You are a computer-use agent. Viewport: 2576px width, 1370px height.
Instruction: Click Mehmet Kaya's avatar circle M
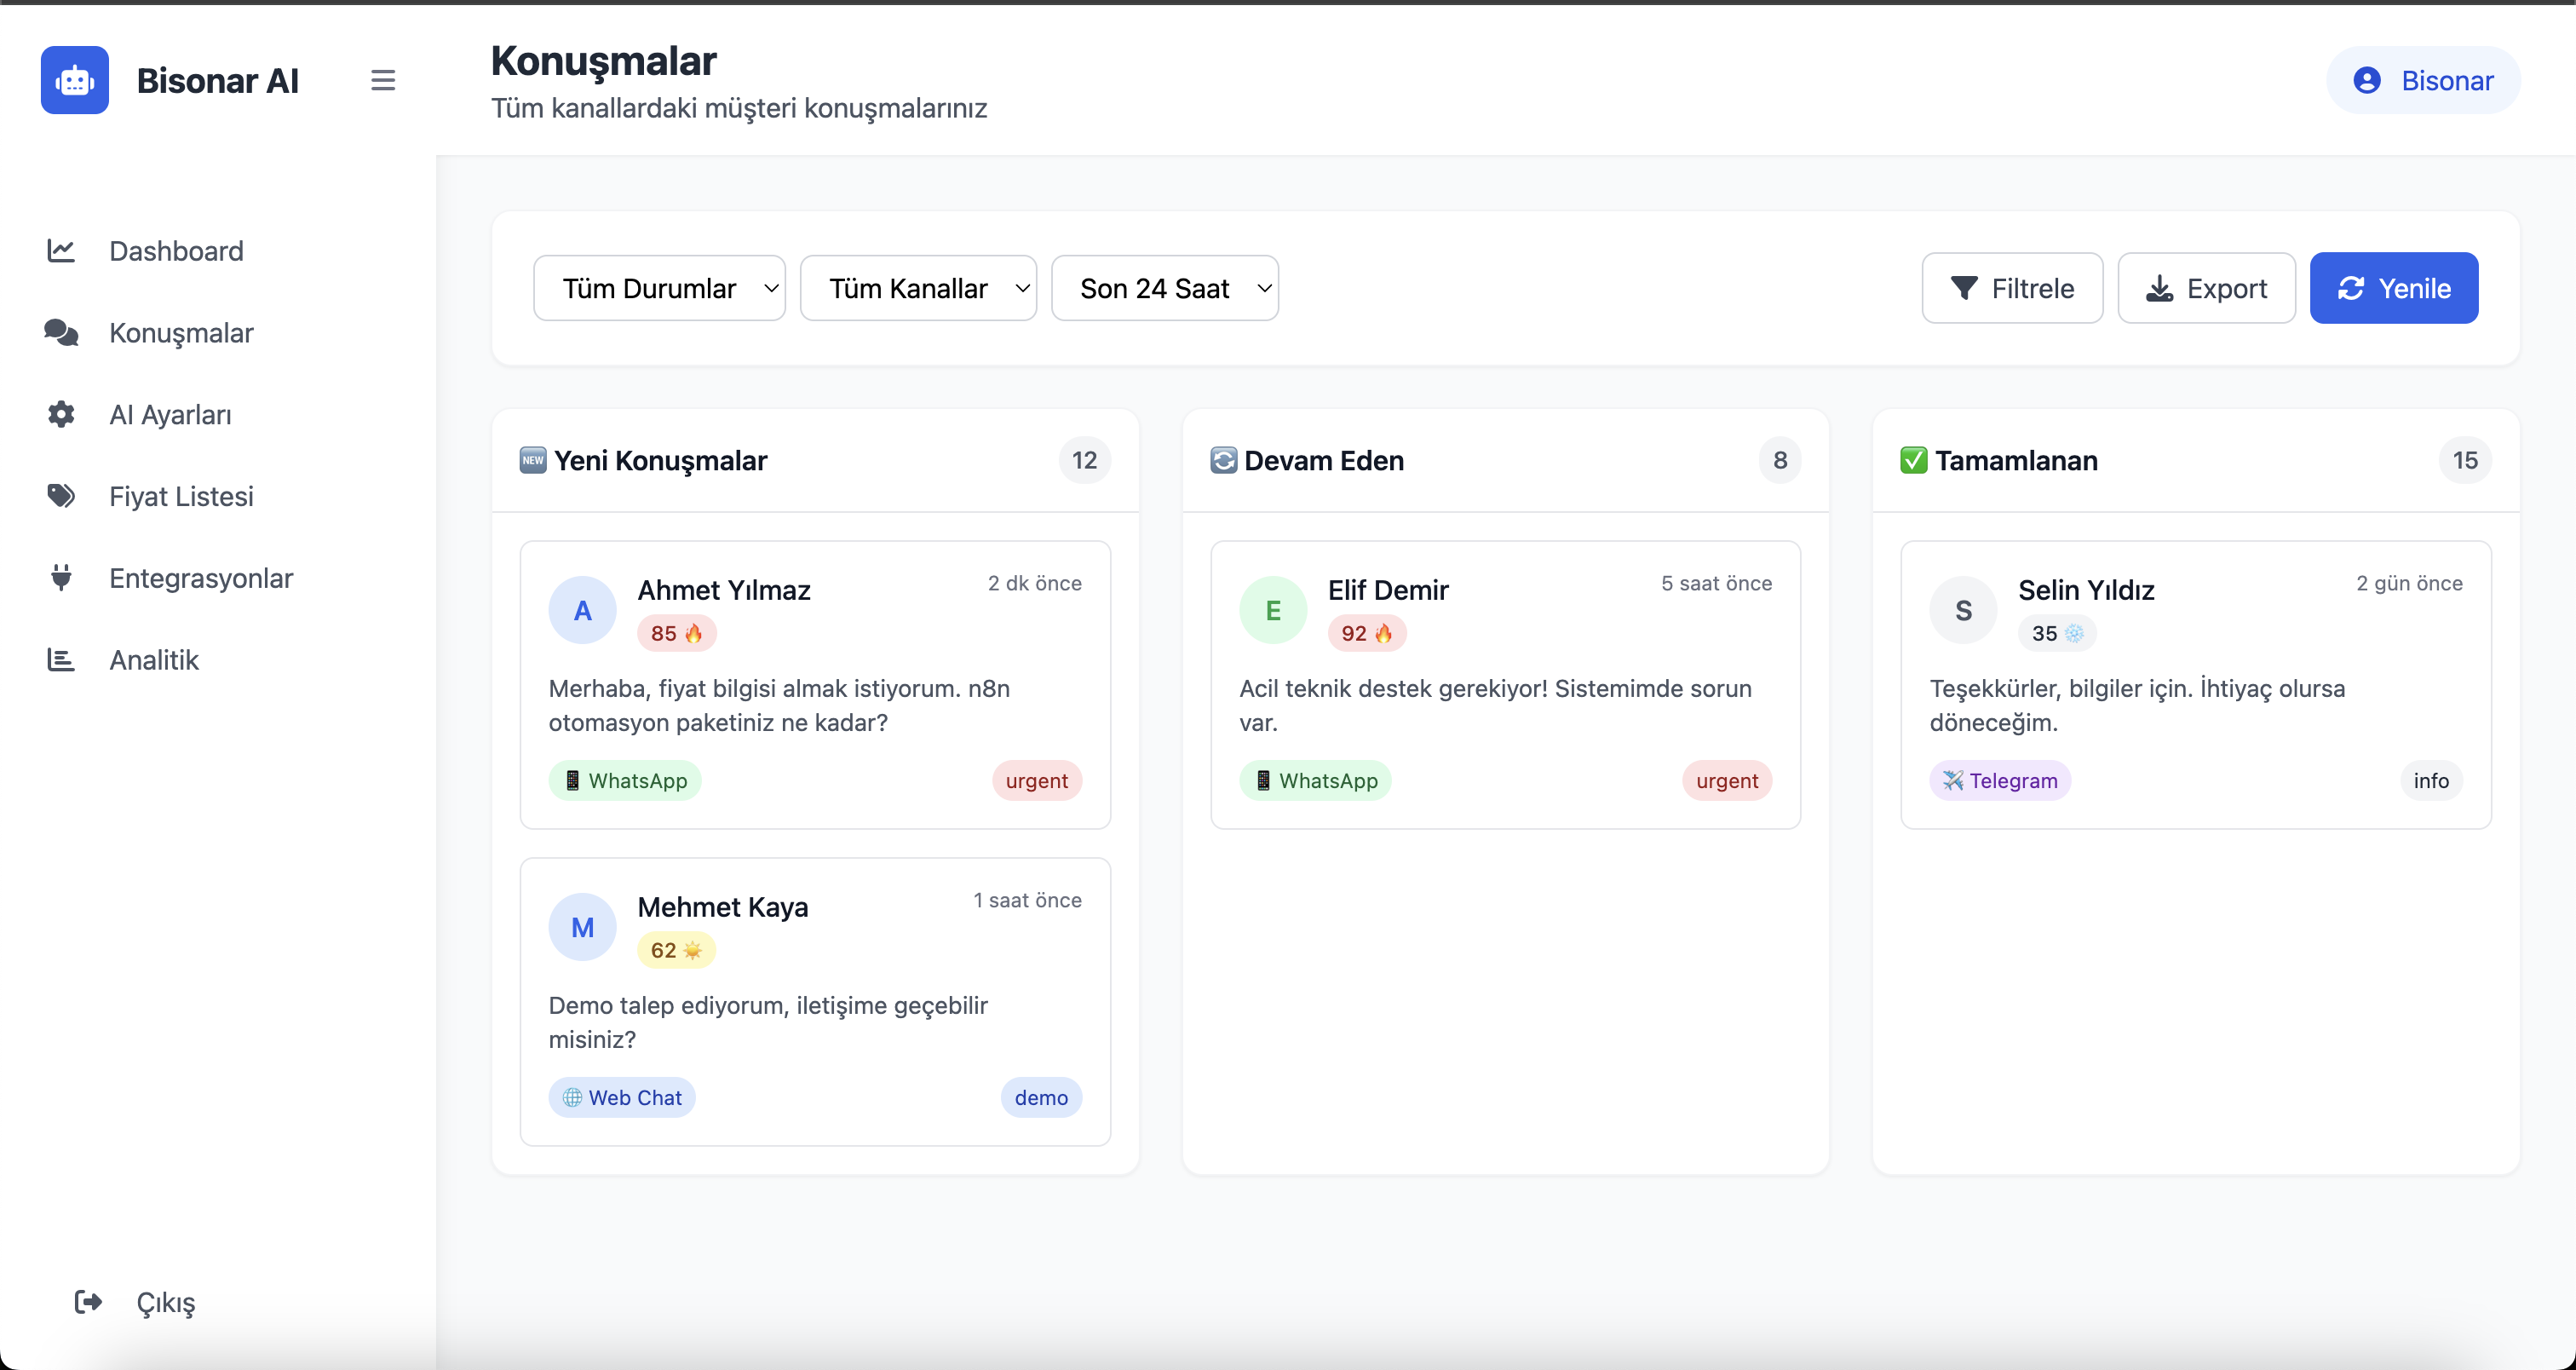pyautogui.click(x=582, y=927)
